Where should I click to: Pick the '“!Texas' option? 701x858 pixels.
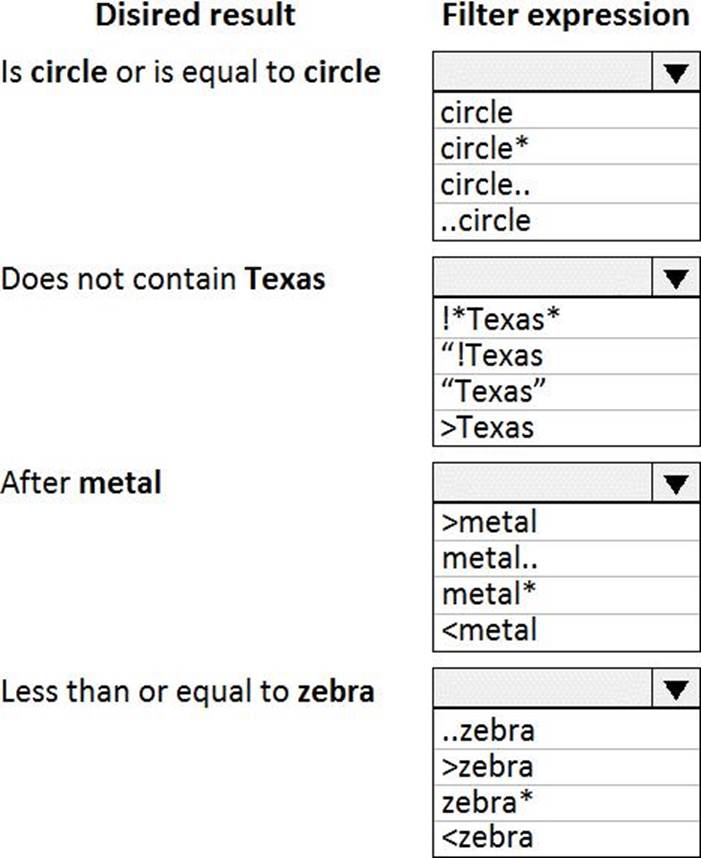click(x=566, y=356)
